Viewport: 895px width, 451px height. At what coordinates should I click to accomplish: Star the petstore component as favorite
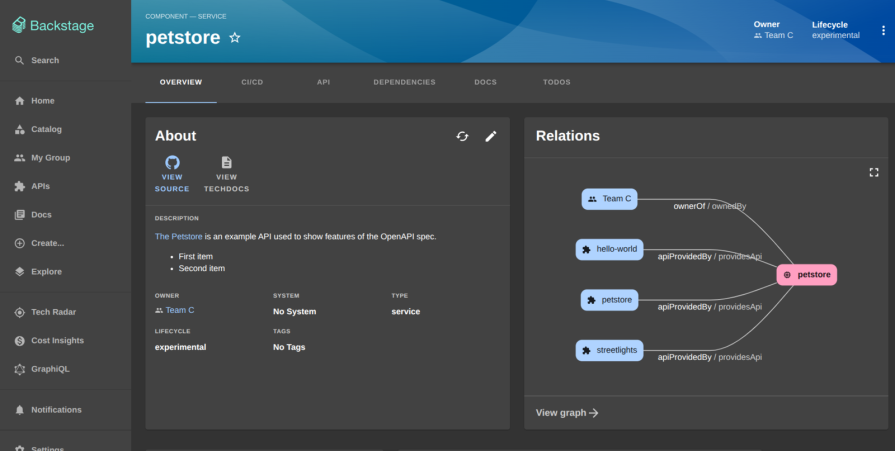pos(235,38)
